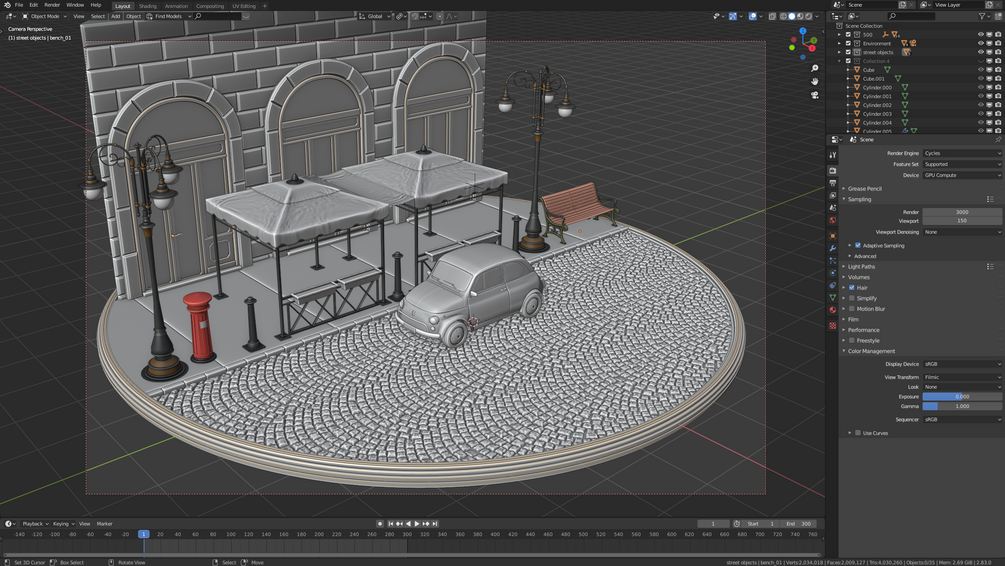The height and width of the screenshot is (566, 1005).
Task: Open the World properties tab icon
Action: pos(833,221)
